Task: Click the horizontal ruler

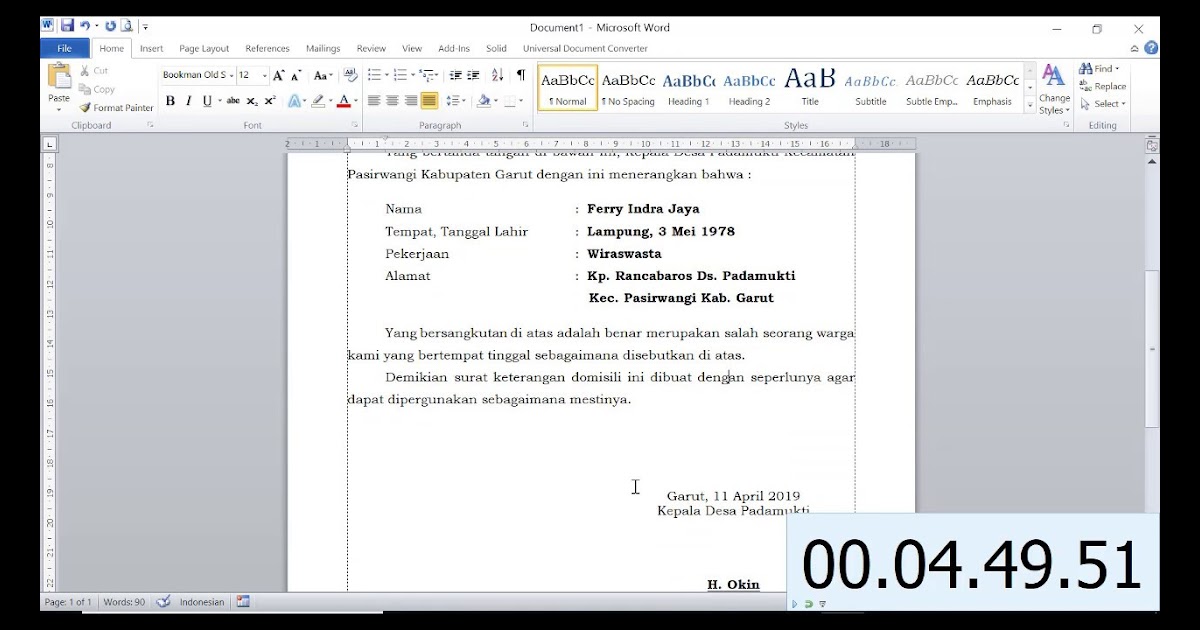Action: click(601, 144)
